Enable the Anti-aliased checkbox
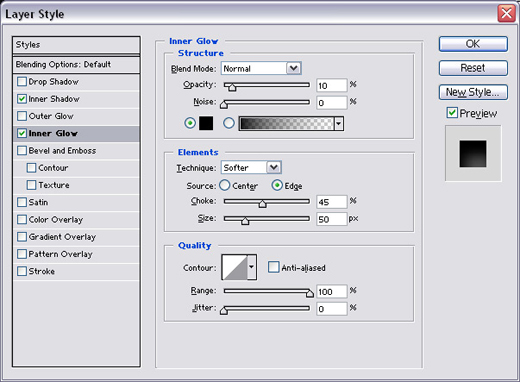Screen dimensions: 520x382 pyautogui.click(x=273, y=267)
